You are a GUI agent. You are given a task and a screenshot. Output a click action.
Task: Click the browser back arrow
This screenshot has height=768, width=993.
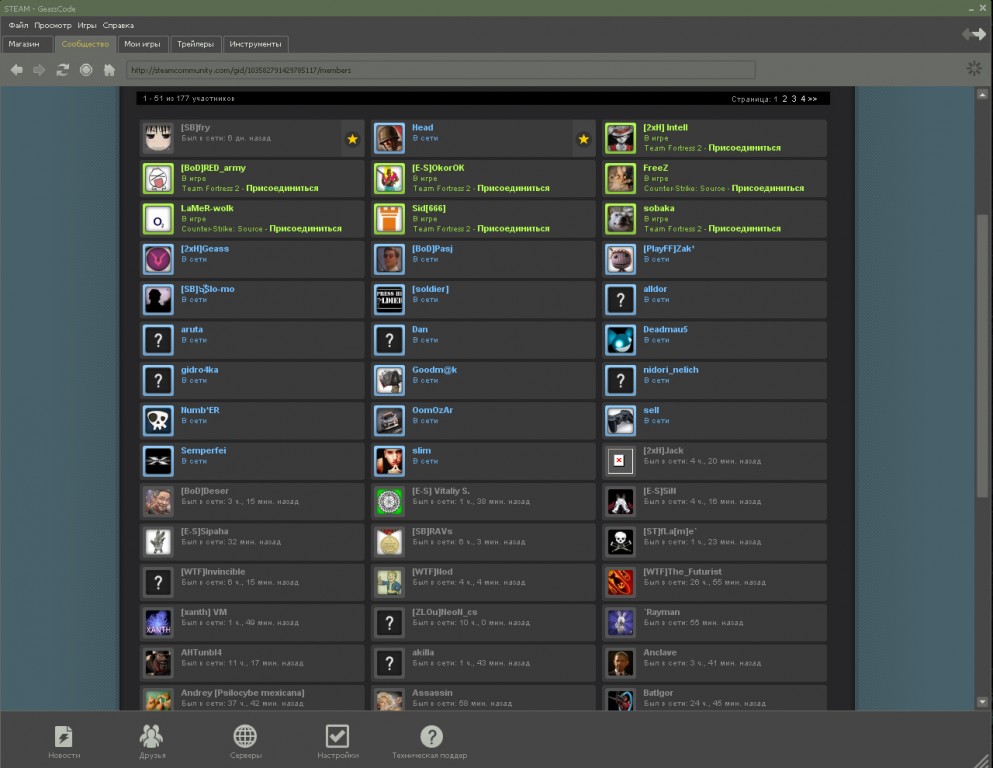tap(16, 70)
